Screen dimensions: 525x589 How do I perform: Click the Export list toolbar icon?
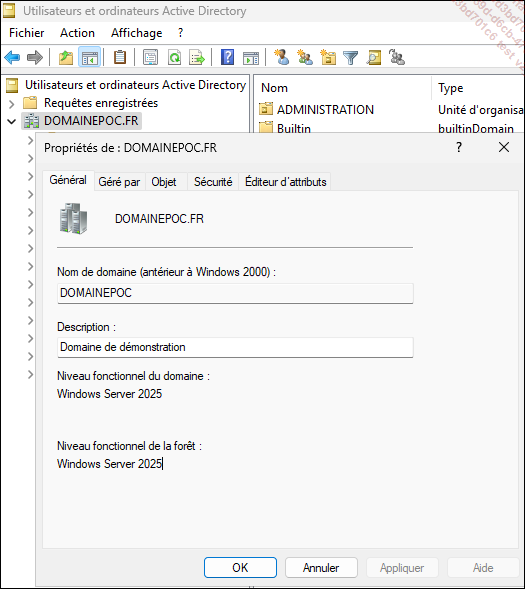197,57
